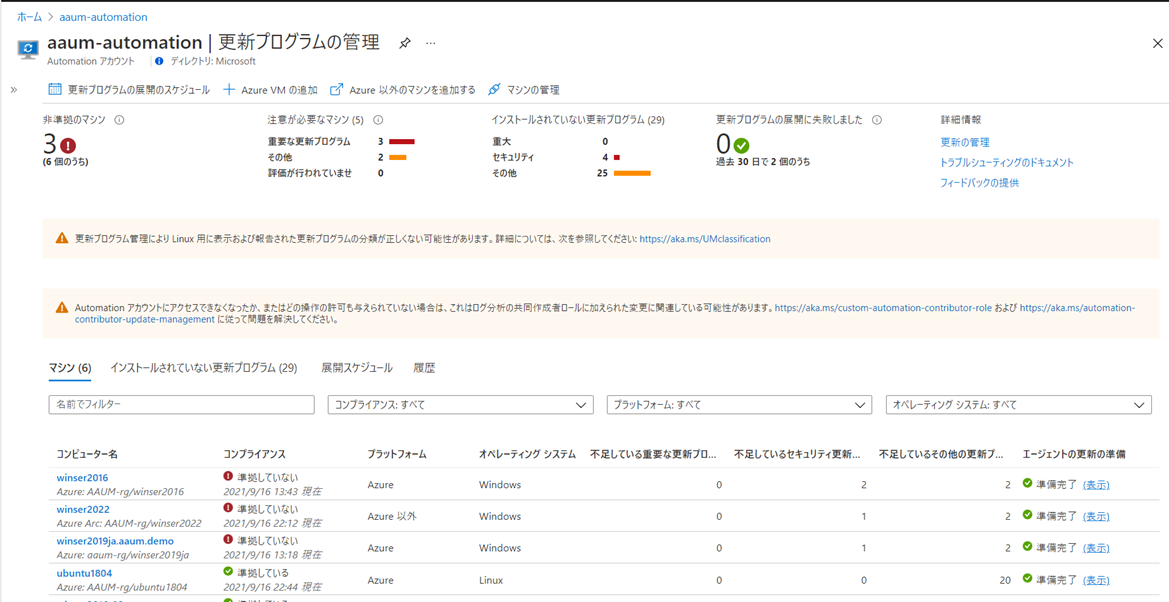The height and width of the screenshot is (602, 1169).
Task: Switch to the 展開スケジュール tab
Action: pyautogui.click(x=356, y=368)
